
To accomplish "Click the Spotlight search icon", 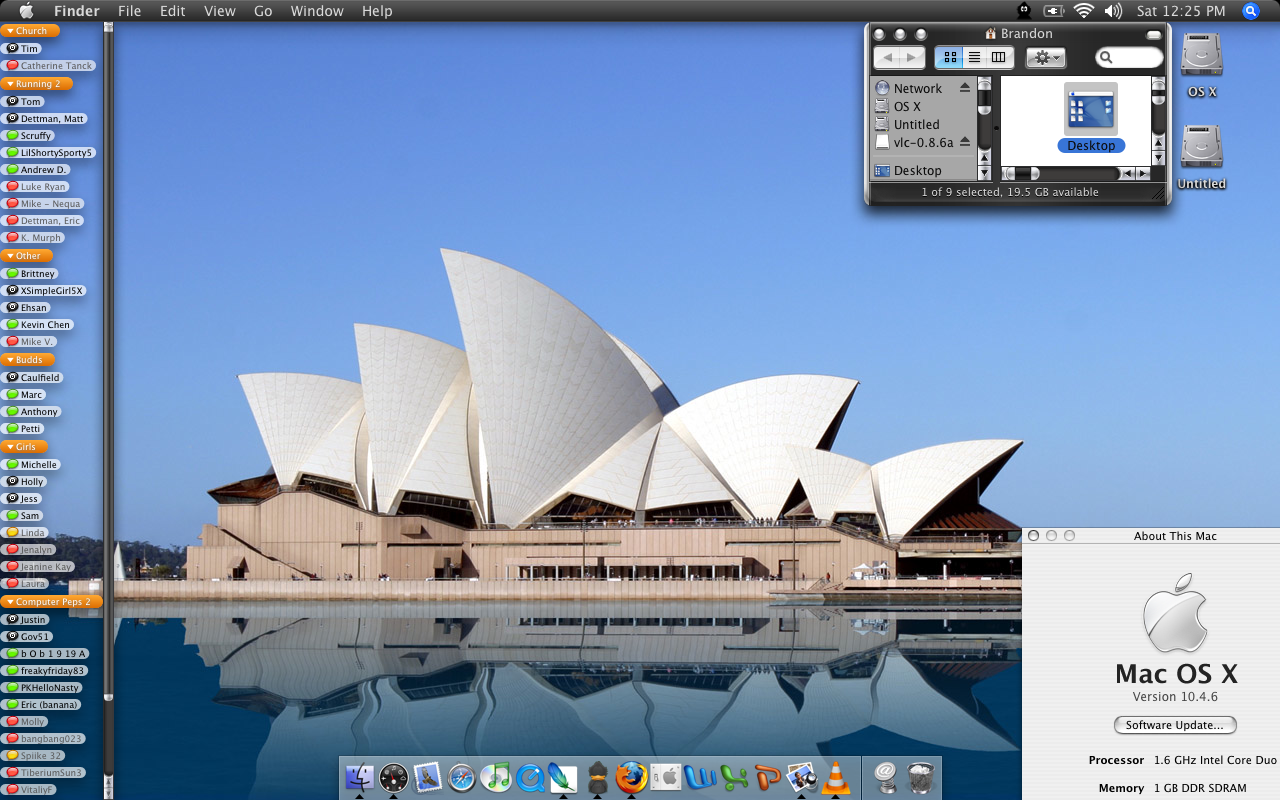I will [x=1250, y=11].
